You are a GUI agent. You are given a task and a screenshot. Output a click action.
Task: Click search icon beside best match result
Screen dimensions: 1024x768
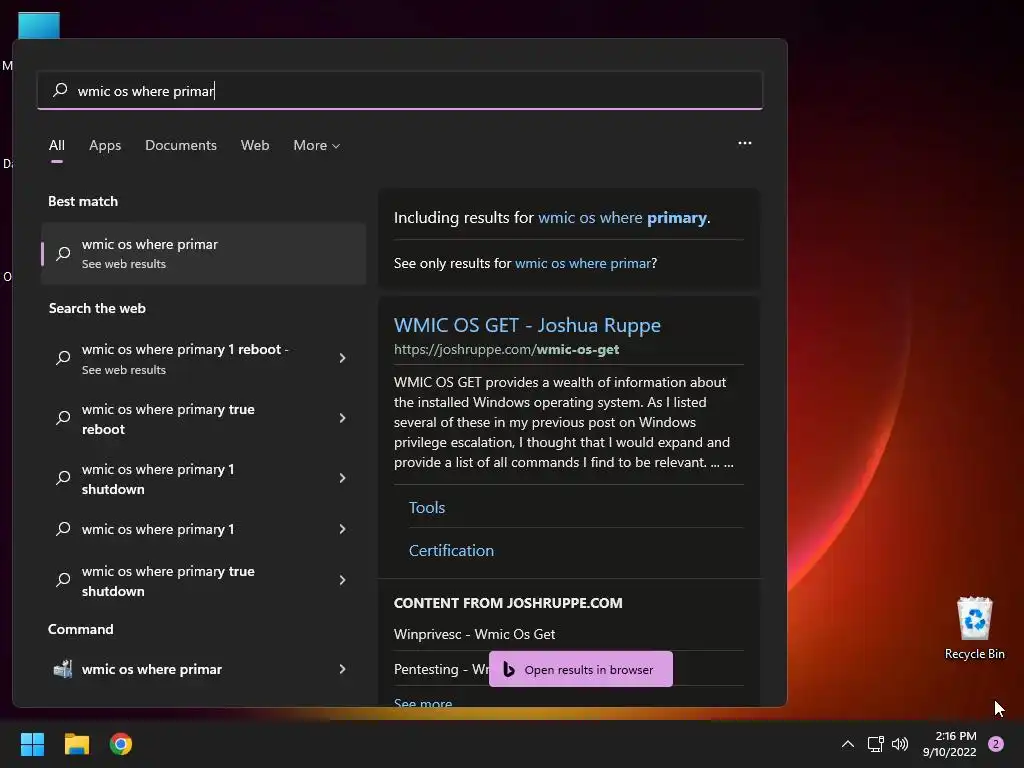(63, 253)
